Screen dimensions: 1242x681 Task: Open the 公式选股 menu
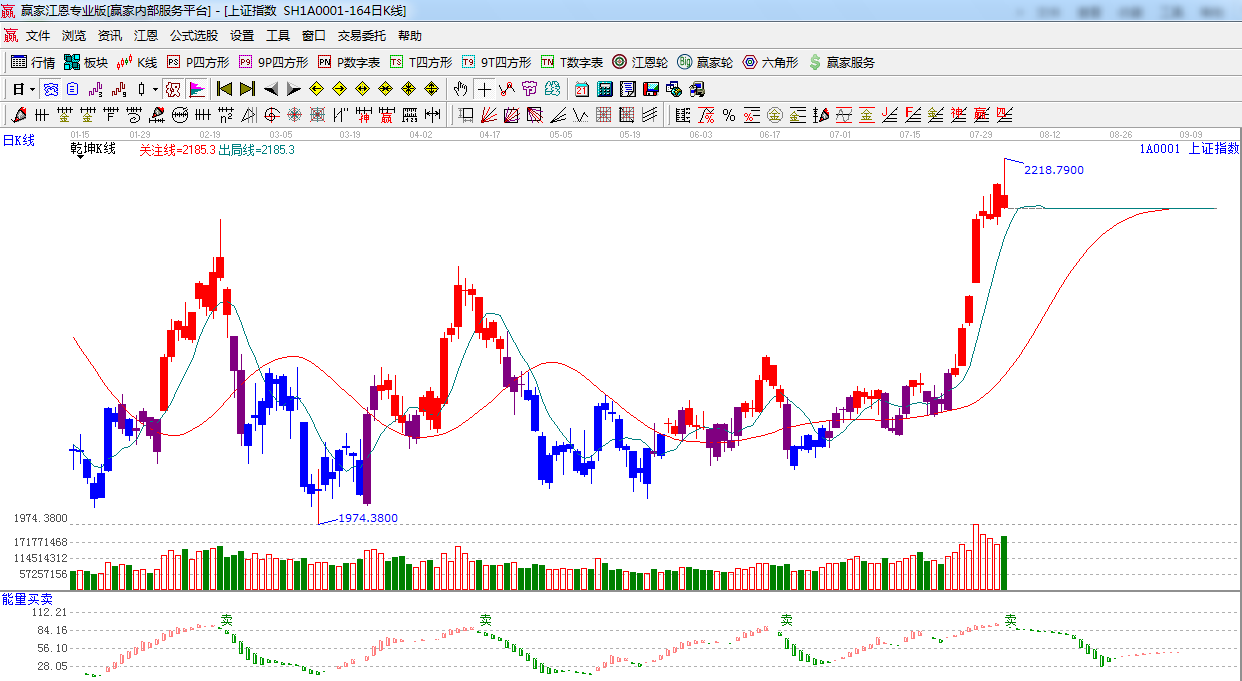(193, 36)
